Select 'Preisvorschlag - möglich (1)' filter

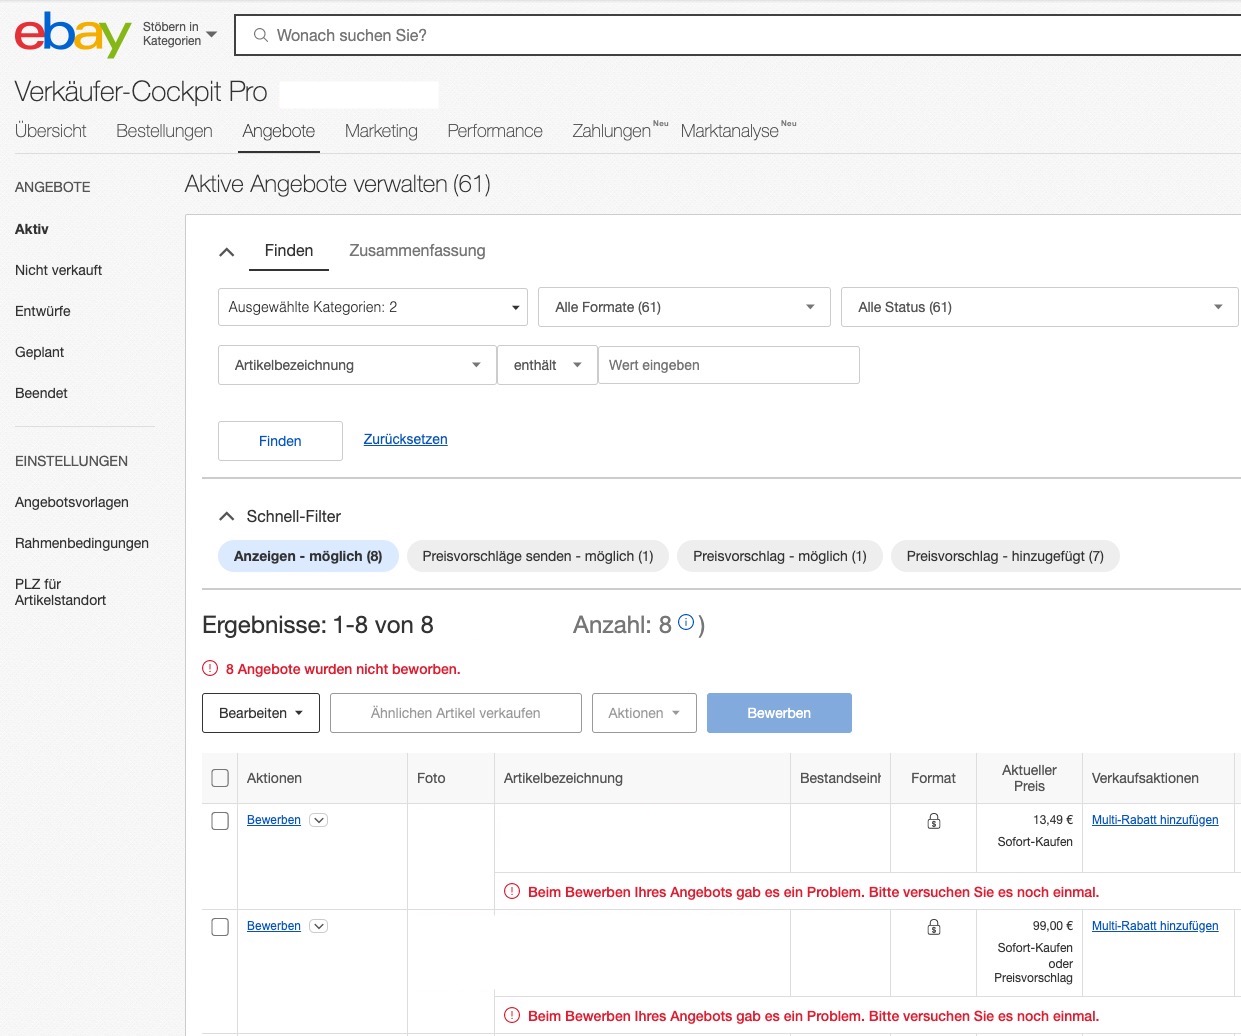click(780, 556)
